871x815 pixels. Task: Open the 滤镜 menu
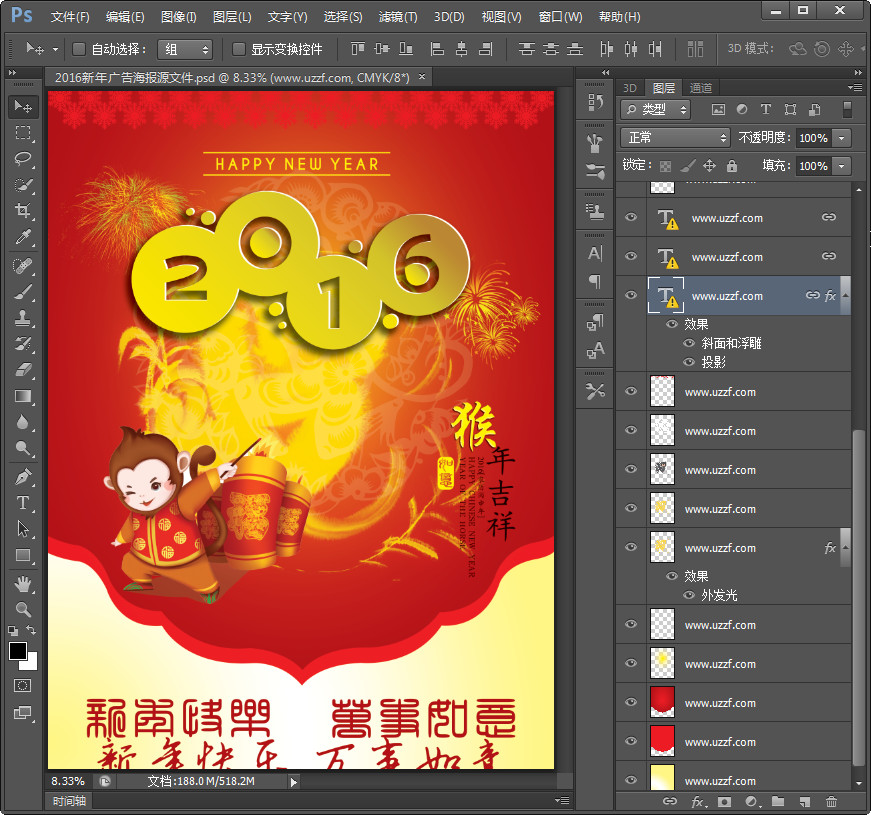pyautogui.click(x=396, y=16)
